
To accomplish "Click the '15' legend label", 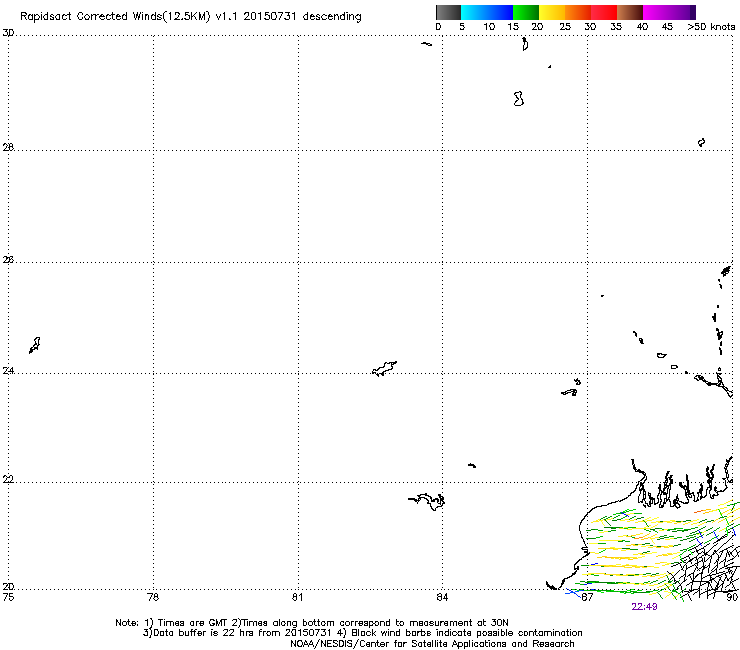I will pyautogui.click(x=513, y=27).
